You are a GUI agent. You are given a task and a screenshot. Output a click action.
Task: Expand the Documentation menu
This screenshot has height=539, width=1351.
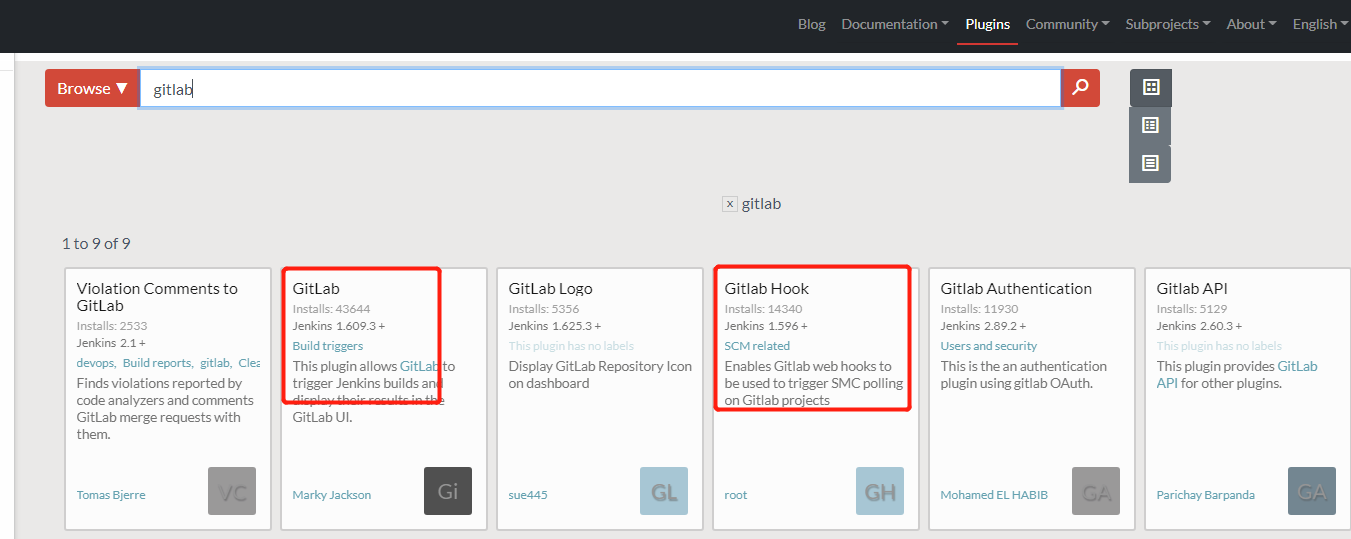coord(895,24)
